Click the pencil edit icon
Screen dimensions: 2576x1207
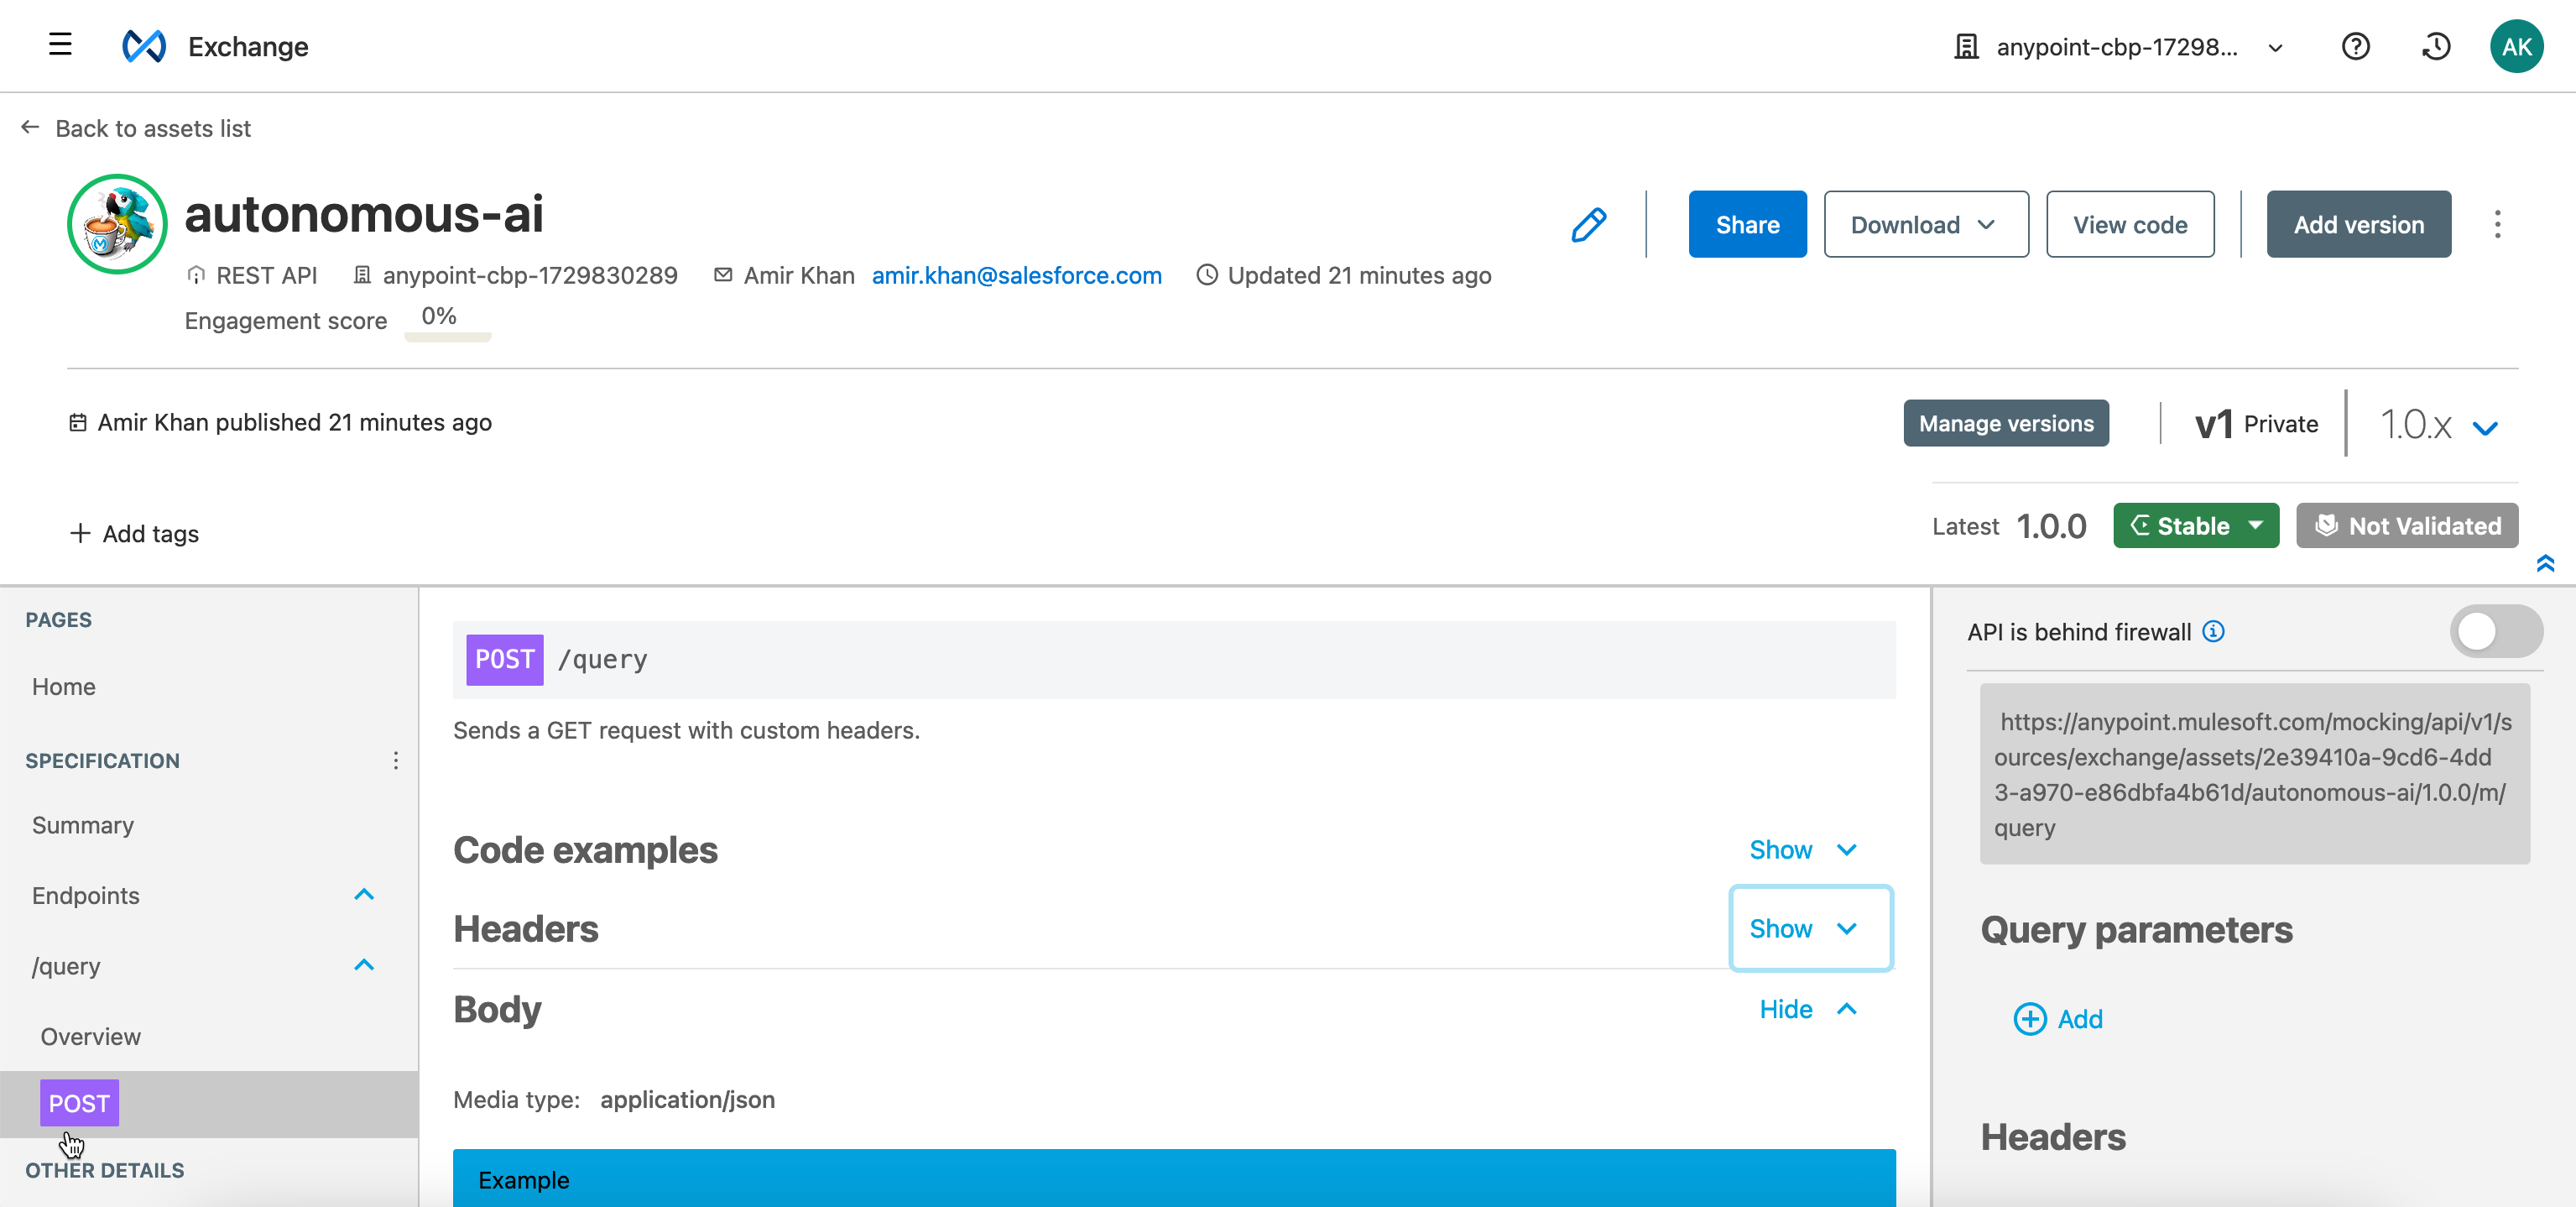[1588, 224]
